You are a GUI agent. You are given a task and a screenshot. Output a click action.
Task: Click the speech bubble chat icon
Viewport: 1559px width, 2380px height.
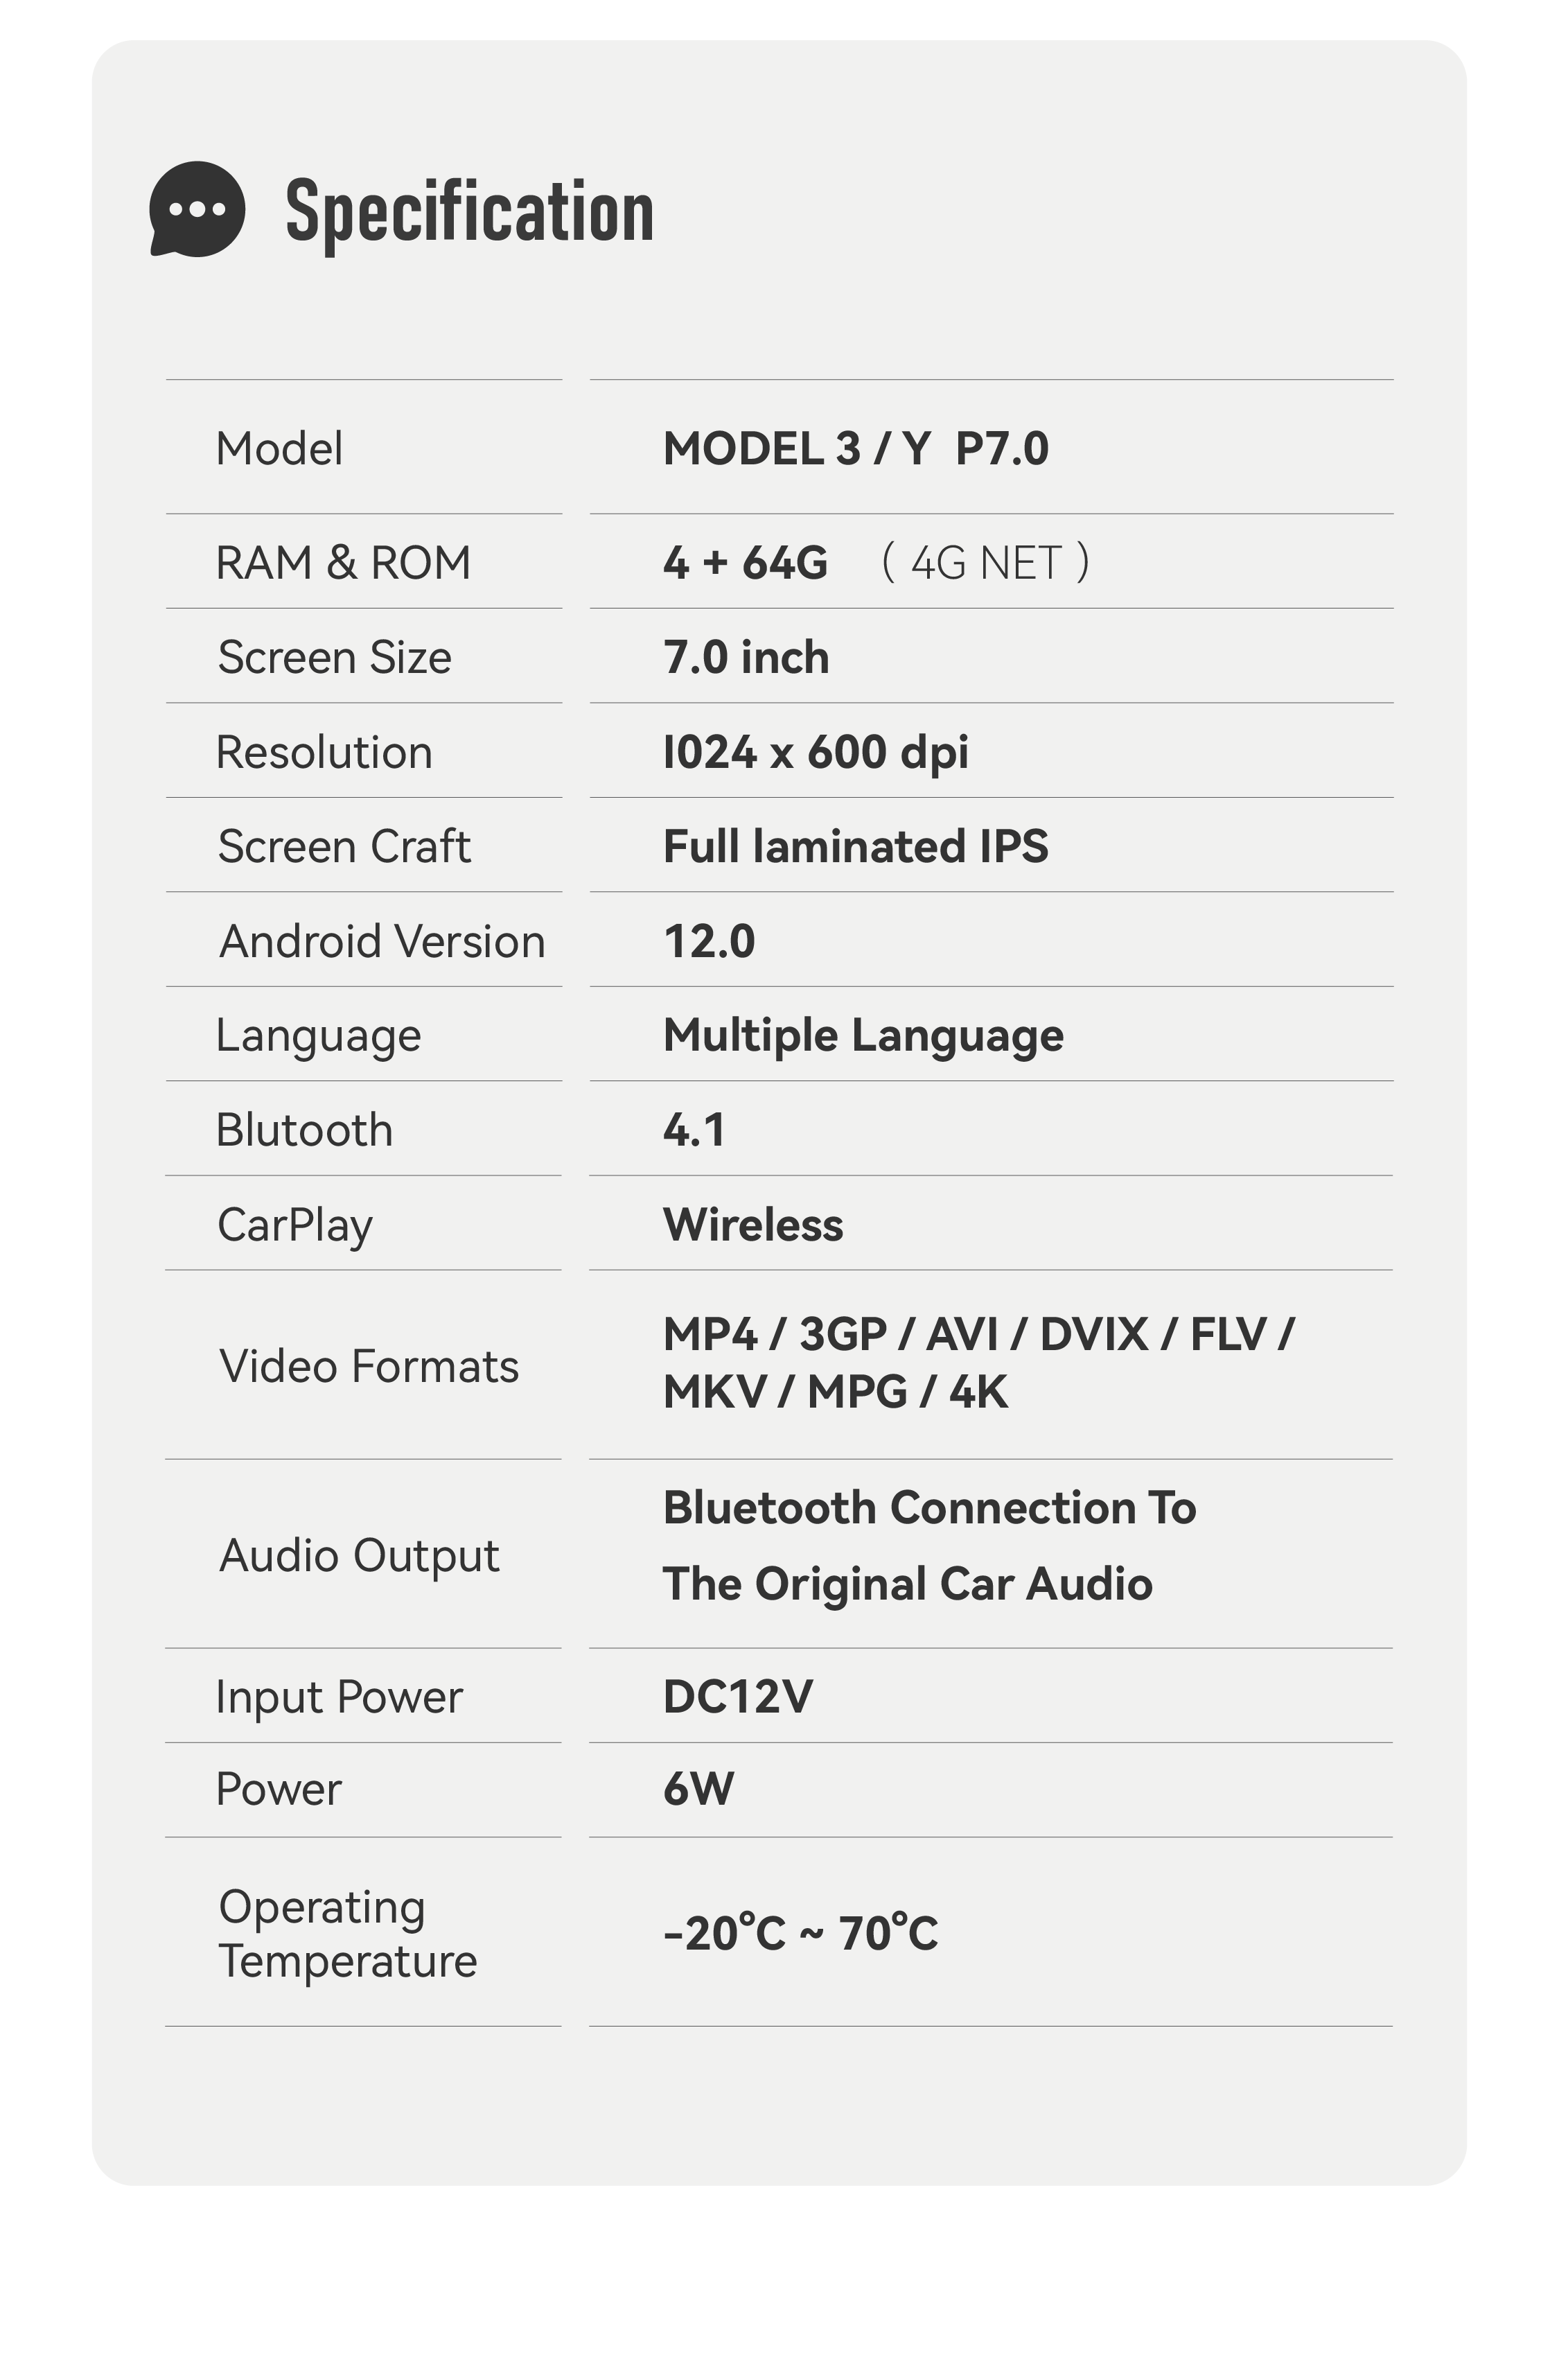coord(197,209)
